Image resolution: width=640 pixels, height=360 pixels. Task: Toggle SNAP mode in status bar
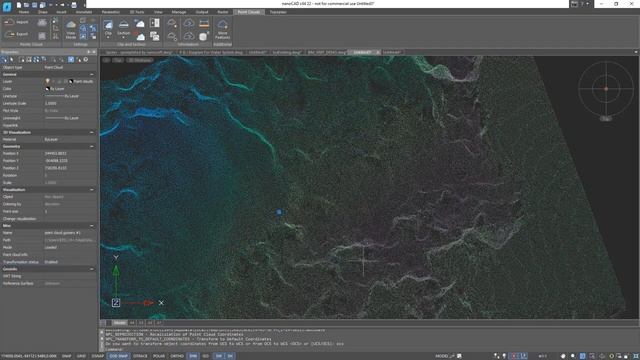(66, 356)
